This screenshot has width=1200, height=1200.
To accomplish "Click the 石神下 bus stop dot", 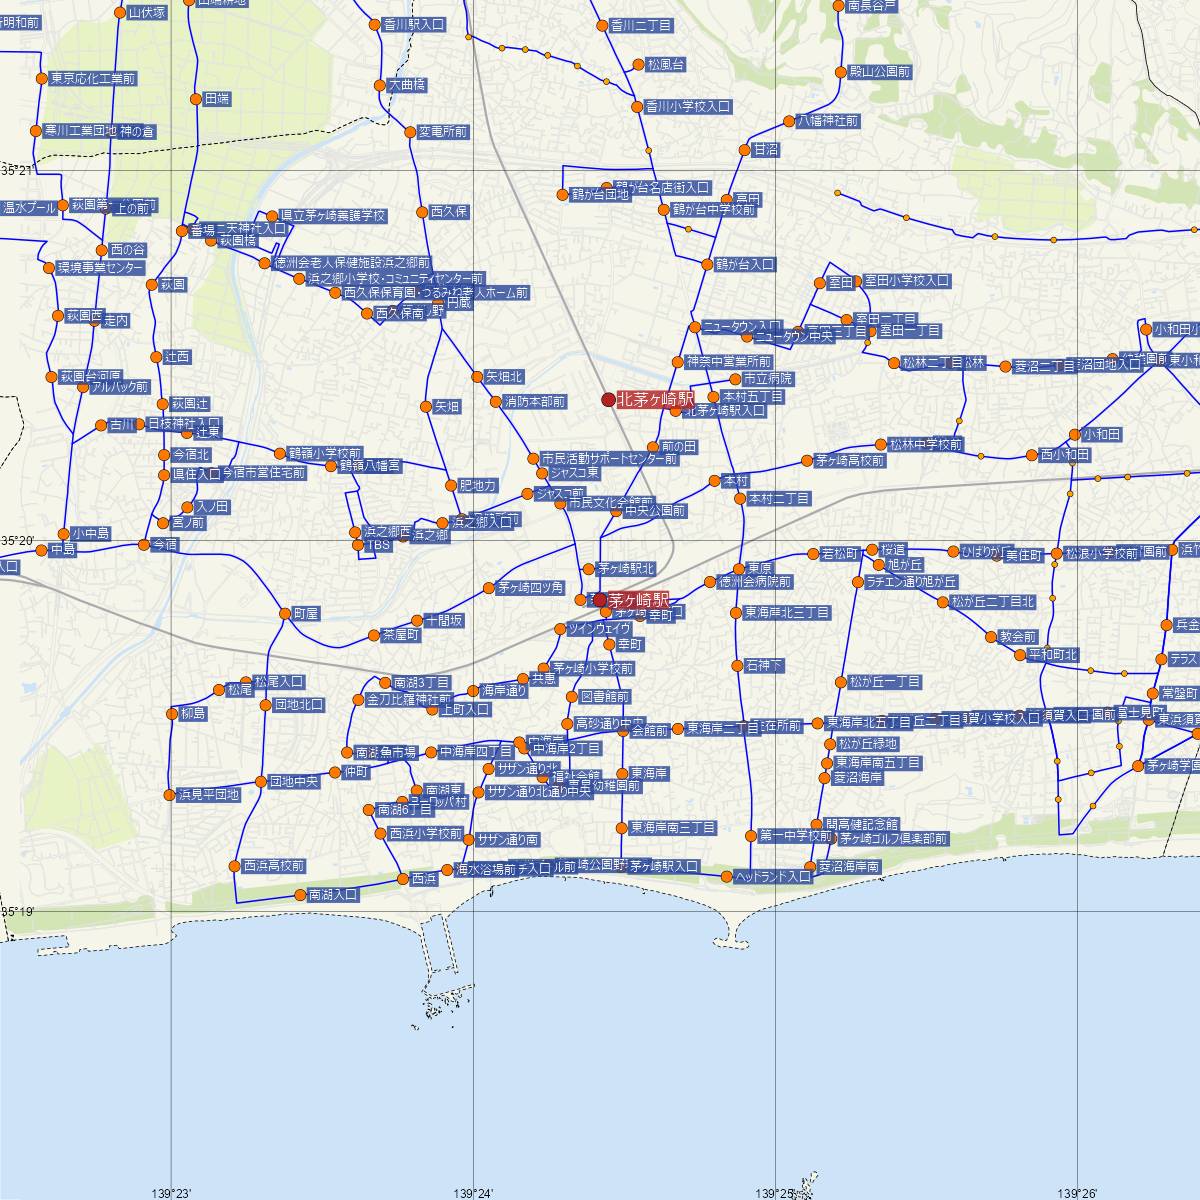I will point(738,665).
